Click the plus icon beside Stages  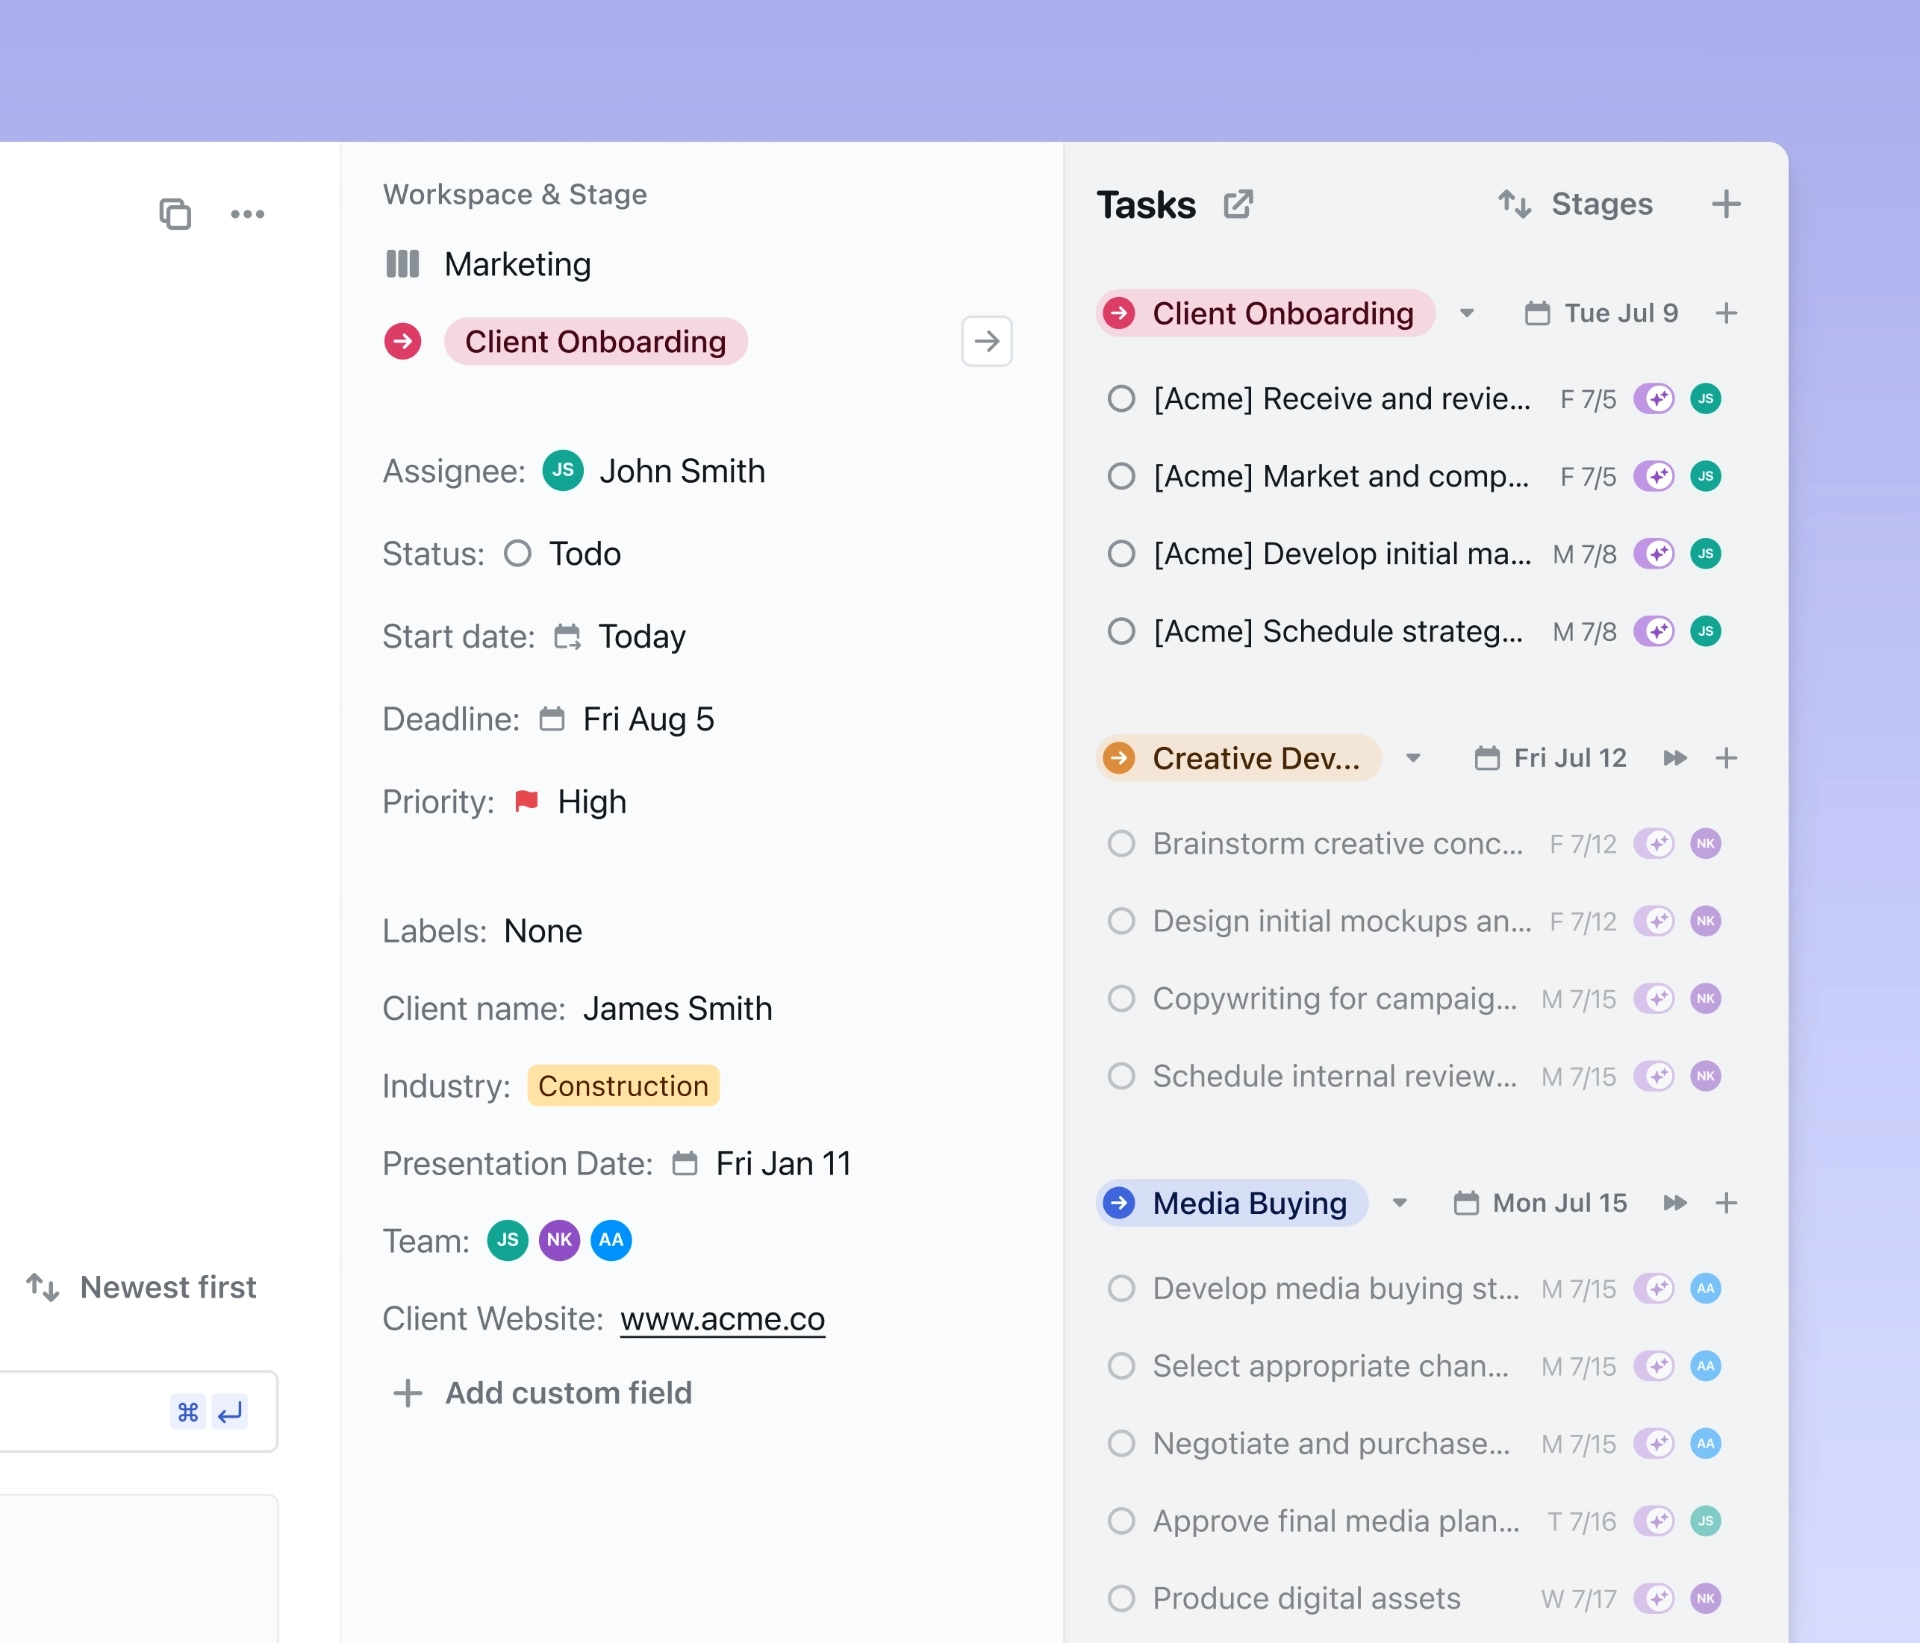click(x=1726, y=204)
